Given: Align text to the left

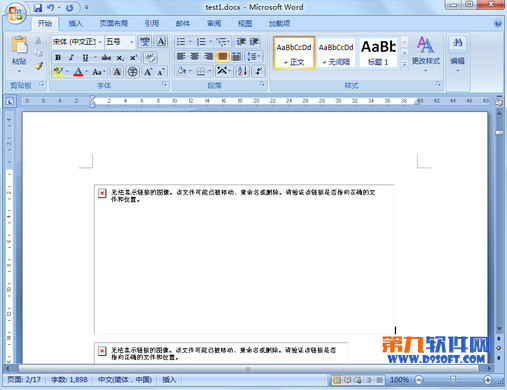Looking at the screenshot, I should pos(181,56).
